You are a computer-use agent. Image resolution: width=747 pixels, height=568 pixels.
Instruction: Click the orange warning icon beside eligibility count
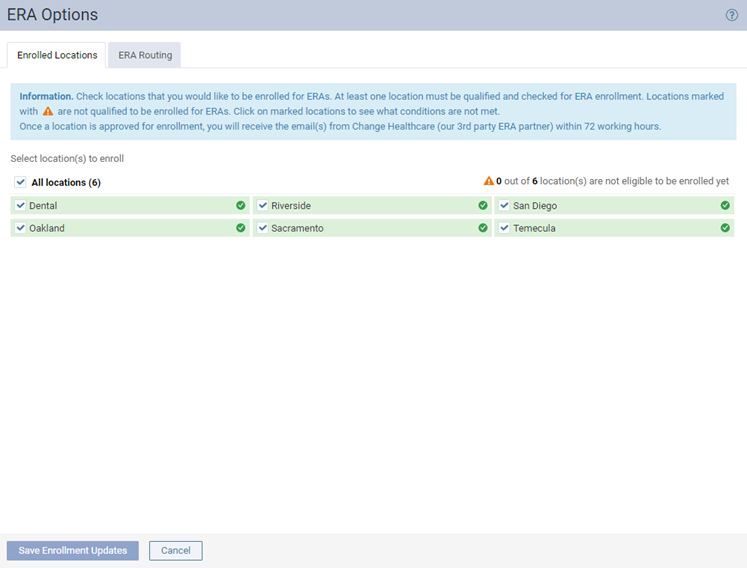tap(488, 182)
